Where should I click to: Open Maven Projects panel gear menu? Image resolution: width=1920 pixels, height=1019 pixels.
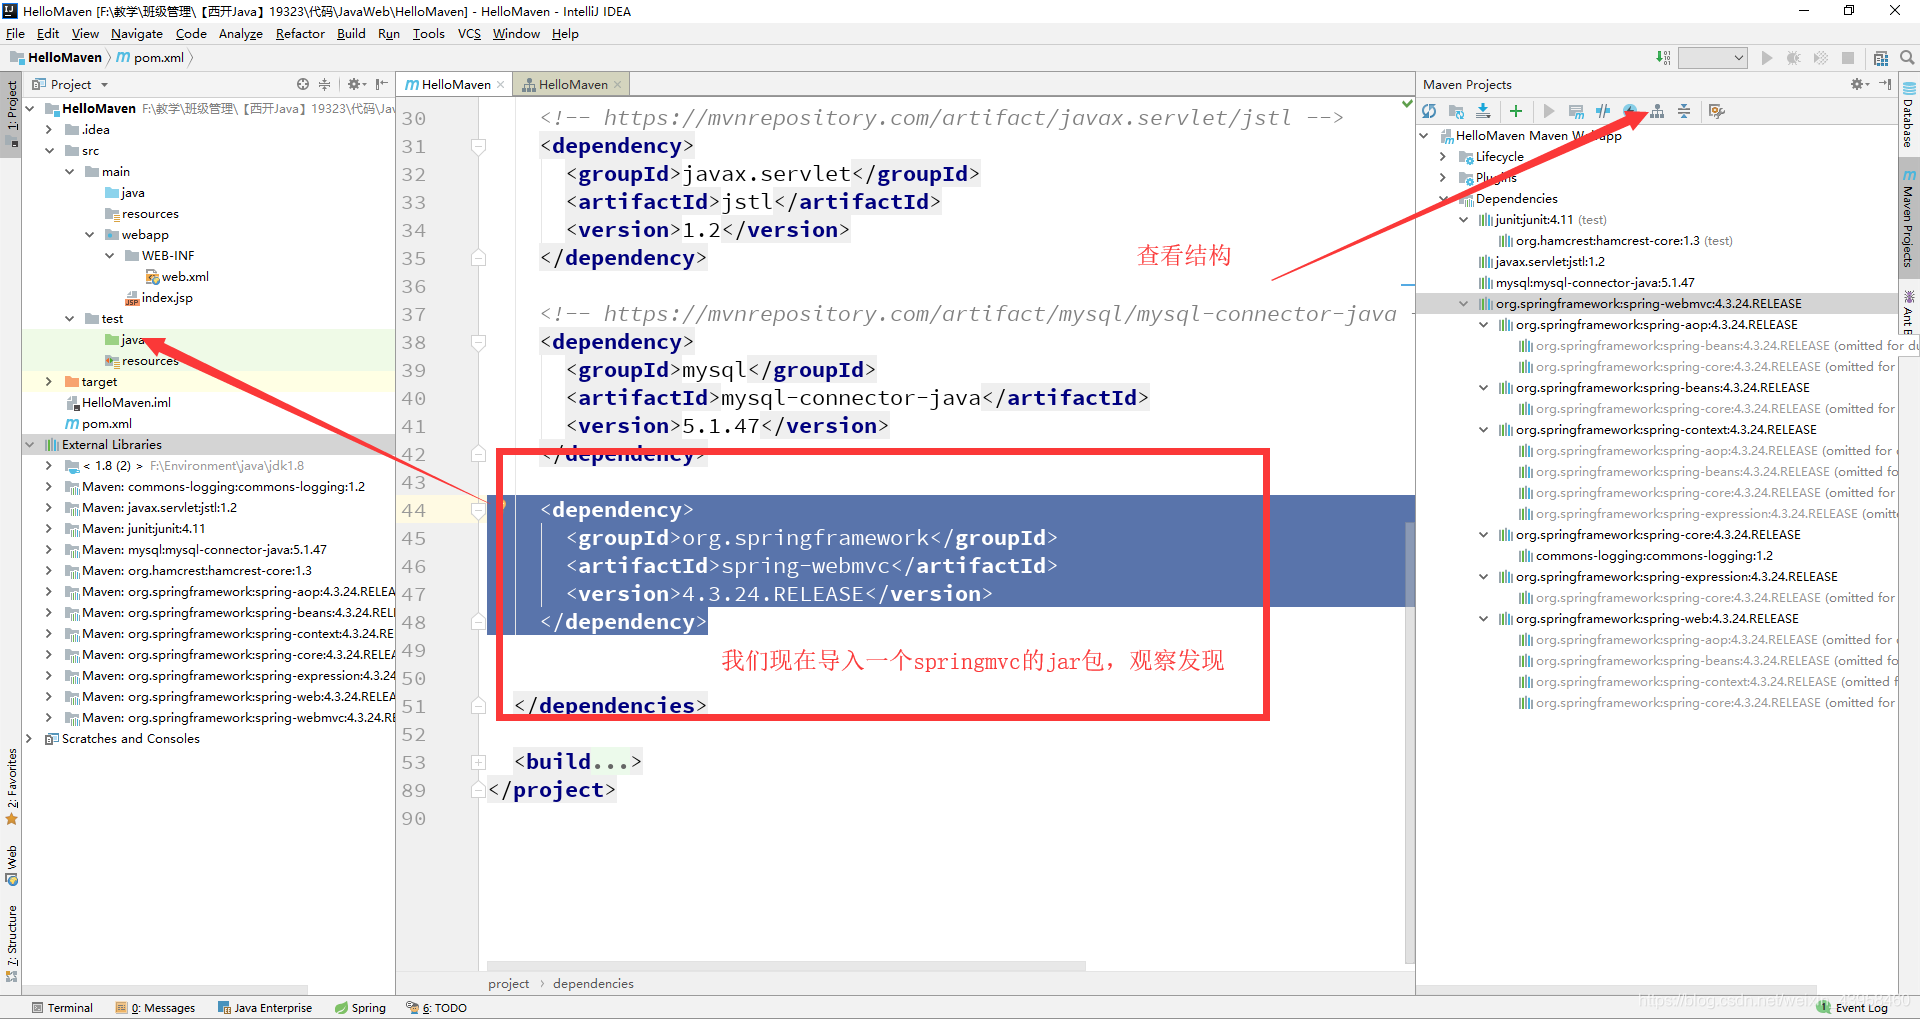[1859, 84]
